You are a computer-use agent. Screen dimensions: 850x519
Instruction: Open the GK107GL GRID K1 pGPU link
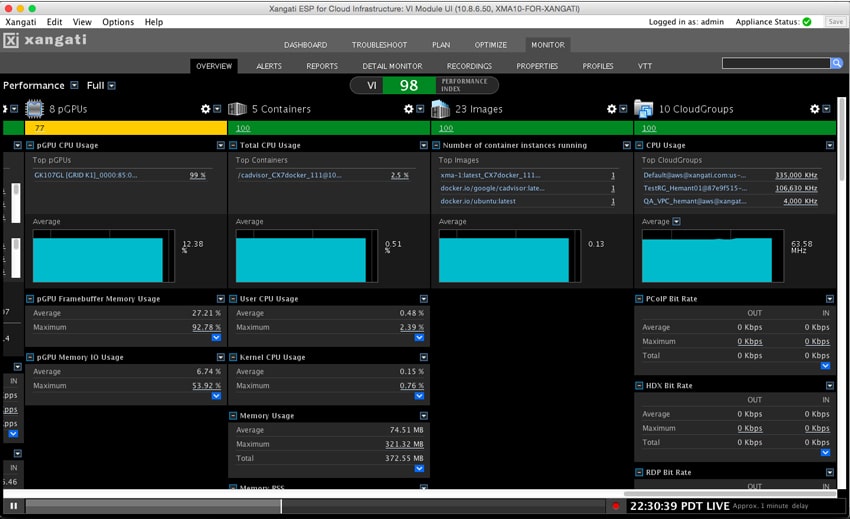pyautogui.click(x=86, y=175)
